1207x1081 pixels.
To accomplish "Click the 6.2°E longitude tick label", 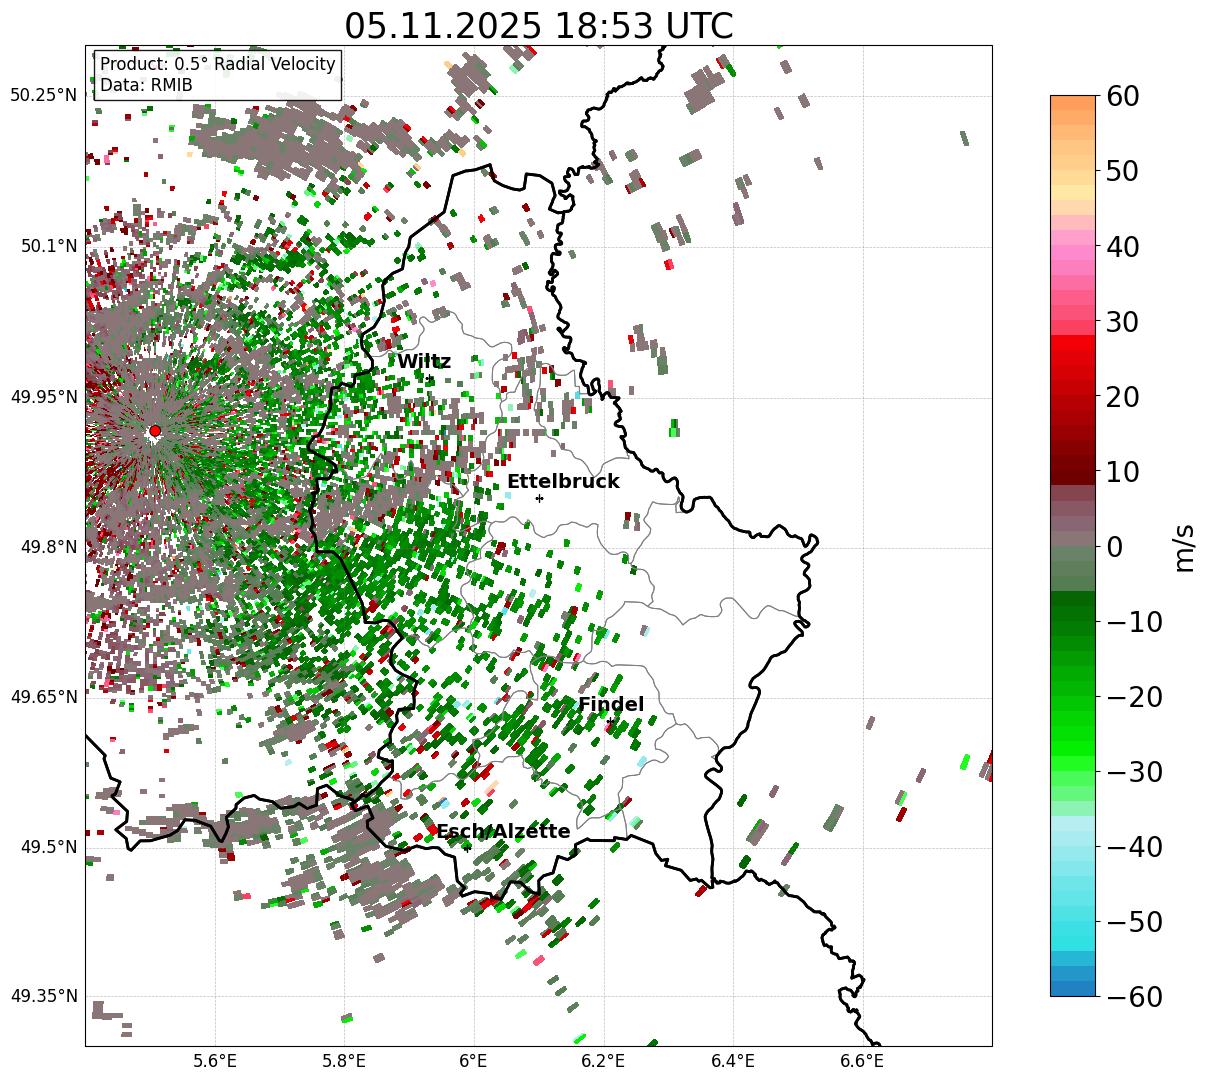I will click(603, 1061).
